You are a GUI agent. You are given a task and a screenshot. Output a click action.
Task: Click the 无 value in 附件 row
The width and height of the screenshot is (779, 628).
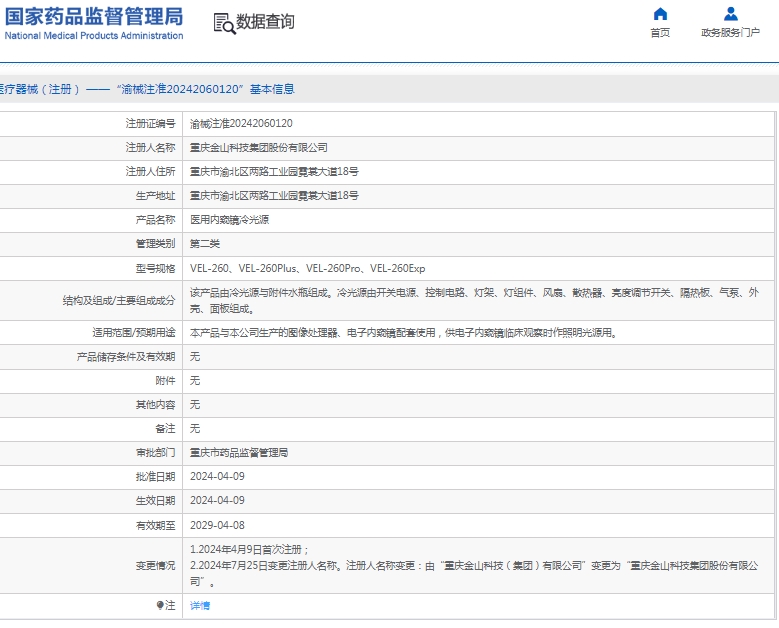[x=195, y=381]
